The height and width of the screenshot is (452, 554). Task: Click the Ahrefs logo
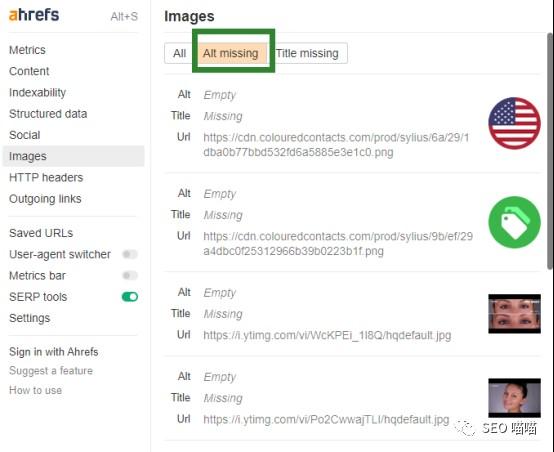(34, 15)
